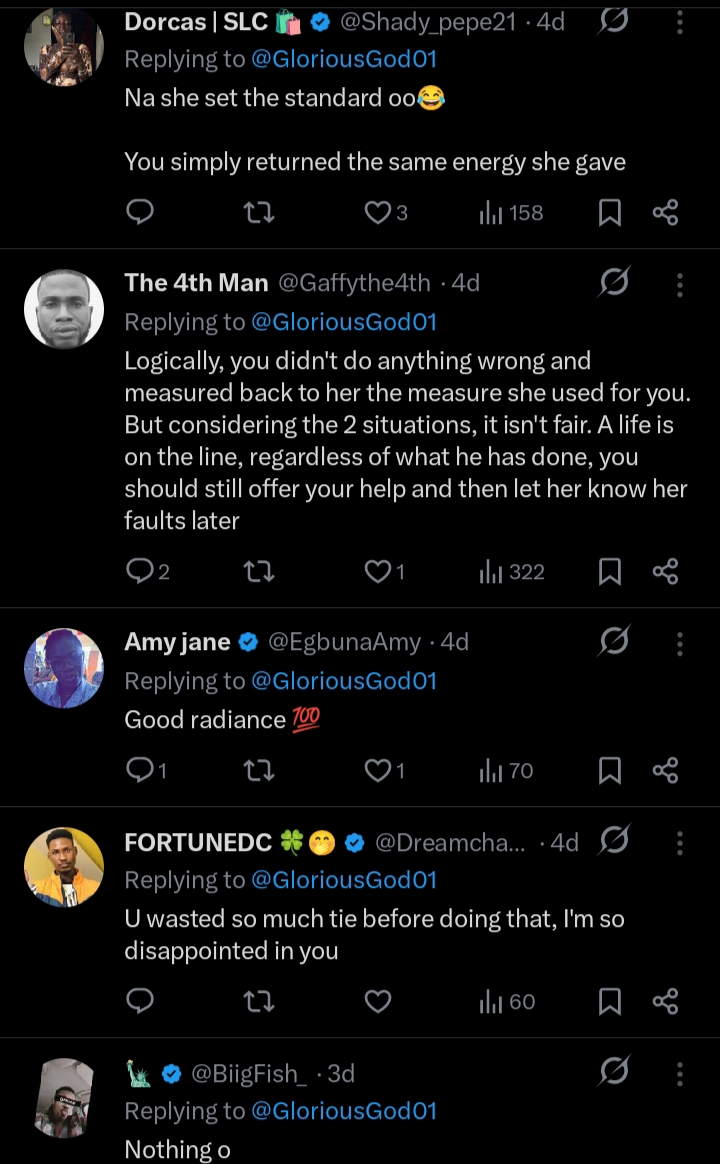This screenshot has height=1164, width=720.
Task: Like Amy jane's Good radiance reply
Action: pyautogui.click(x=378, y=770)
